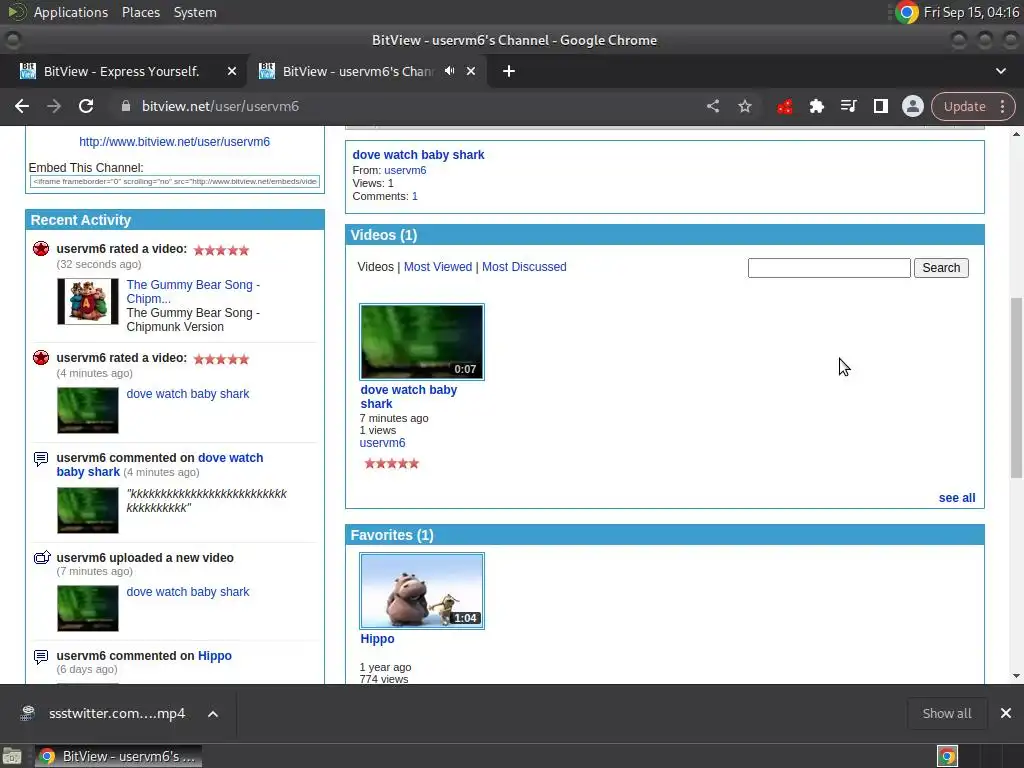The width and height of the screenshot is (1024, 768).
Task: Open featured dove watch baby shark title
Action: pos(419,155)
